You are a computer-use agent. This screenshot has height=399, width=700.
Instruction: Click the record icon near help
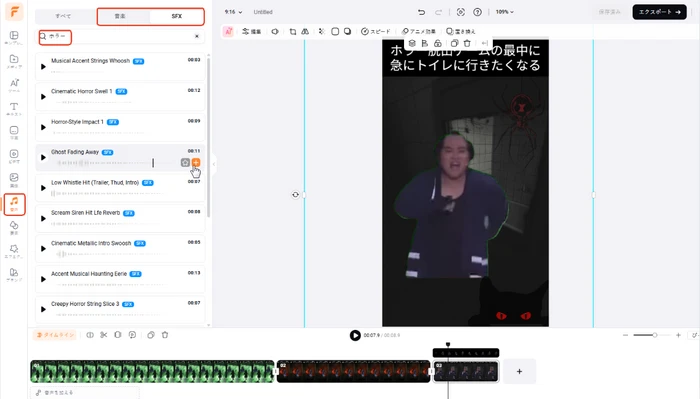[x=461, y=12]
